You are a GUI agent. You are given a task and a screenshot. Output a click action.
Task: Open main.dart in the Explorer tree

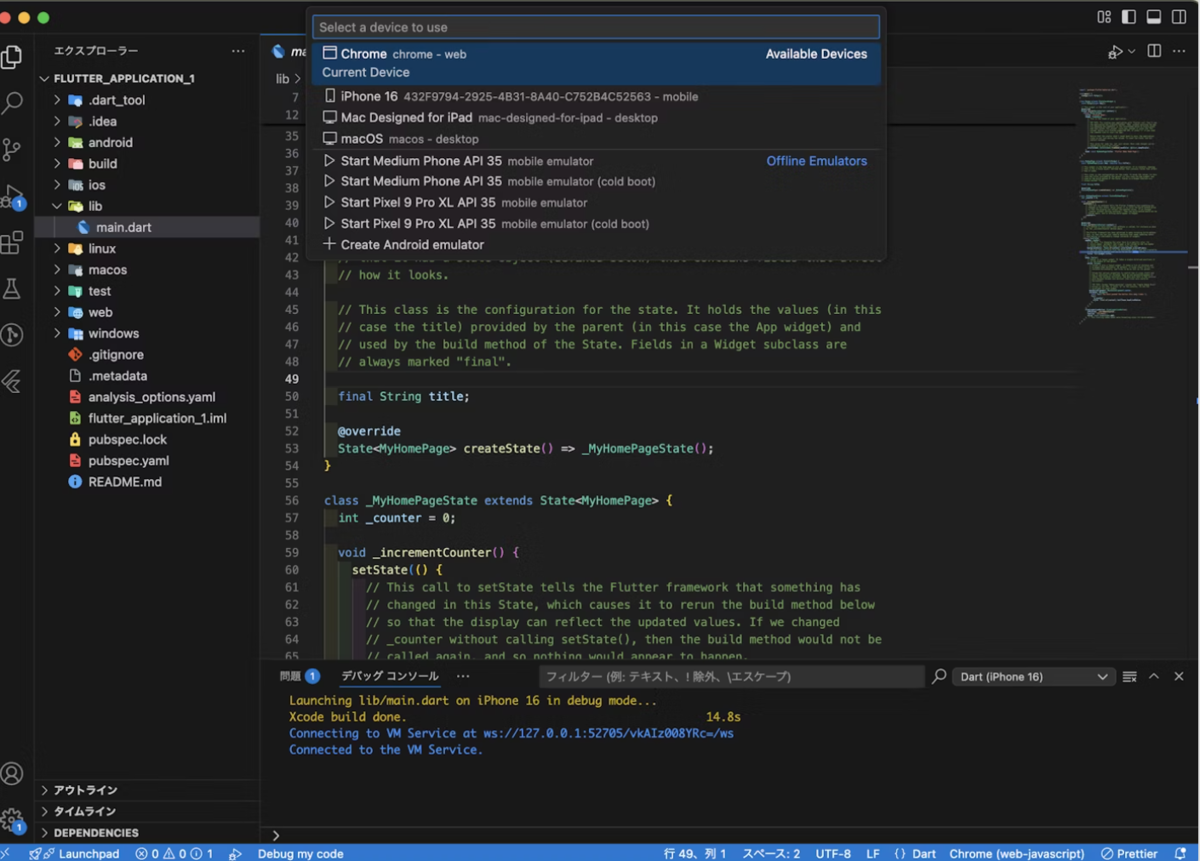[147, 227]
